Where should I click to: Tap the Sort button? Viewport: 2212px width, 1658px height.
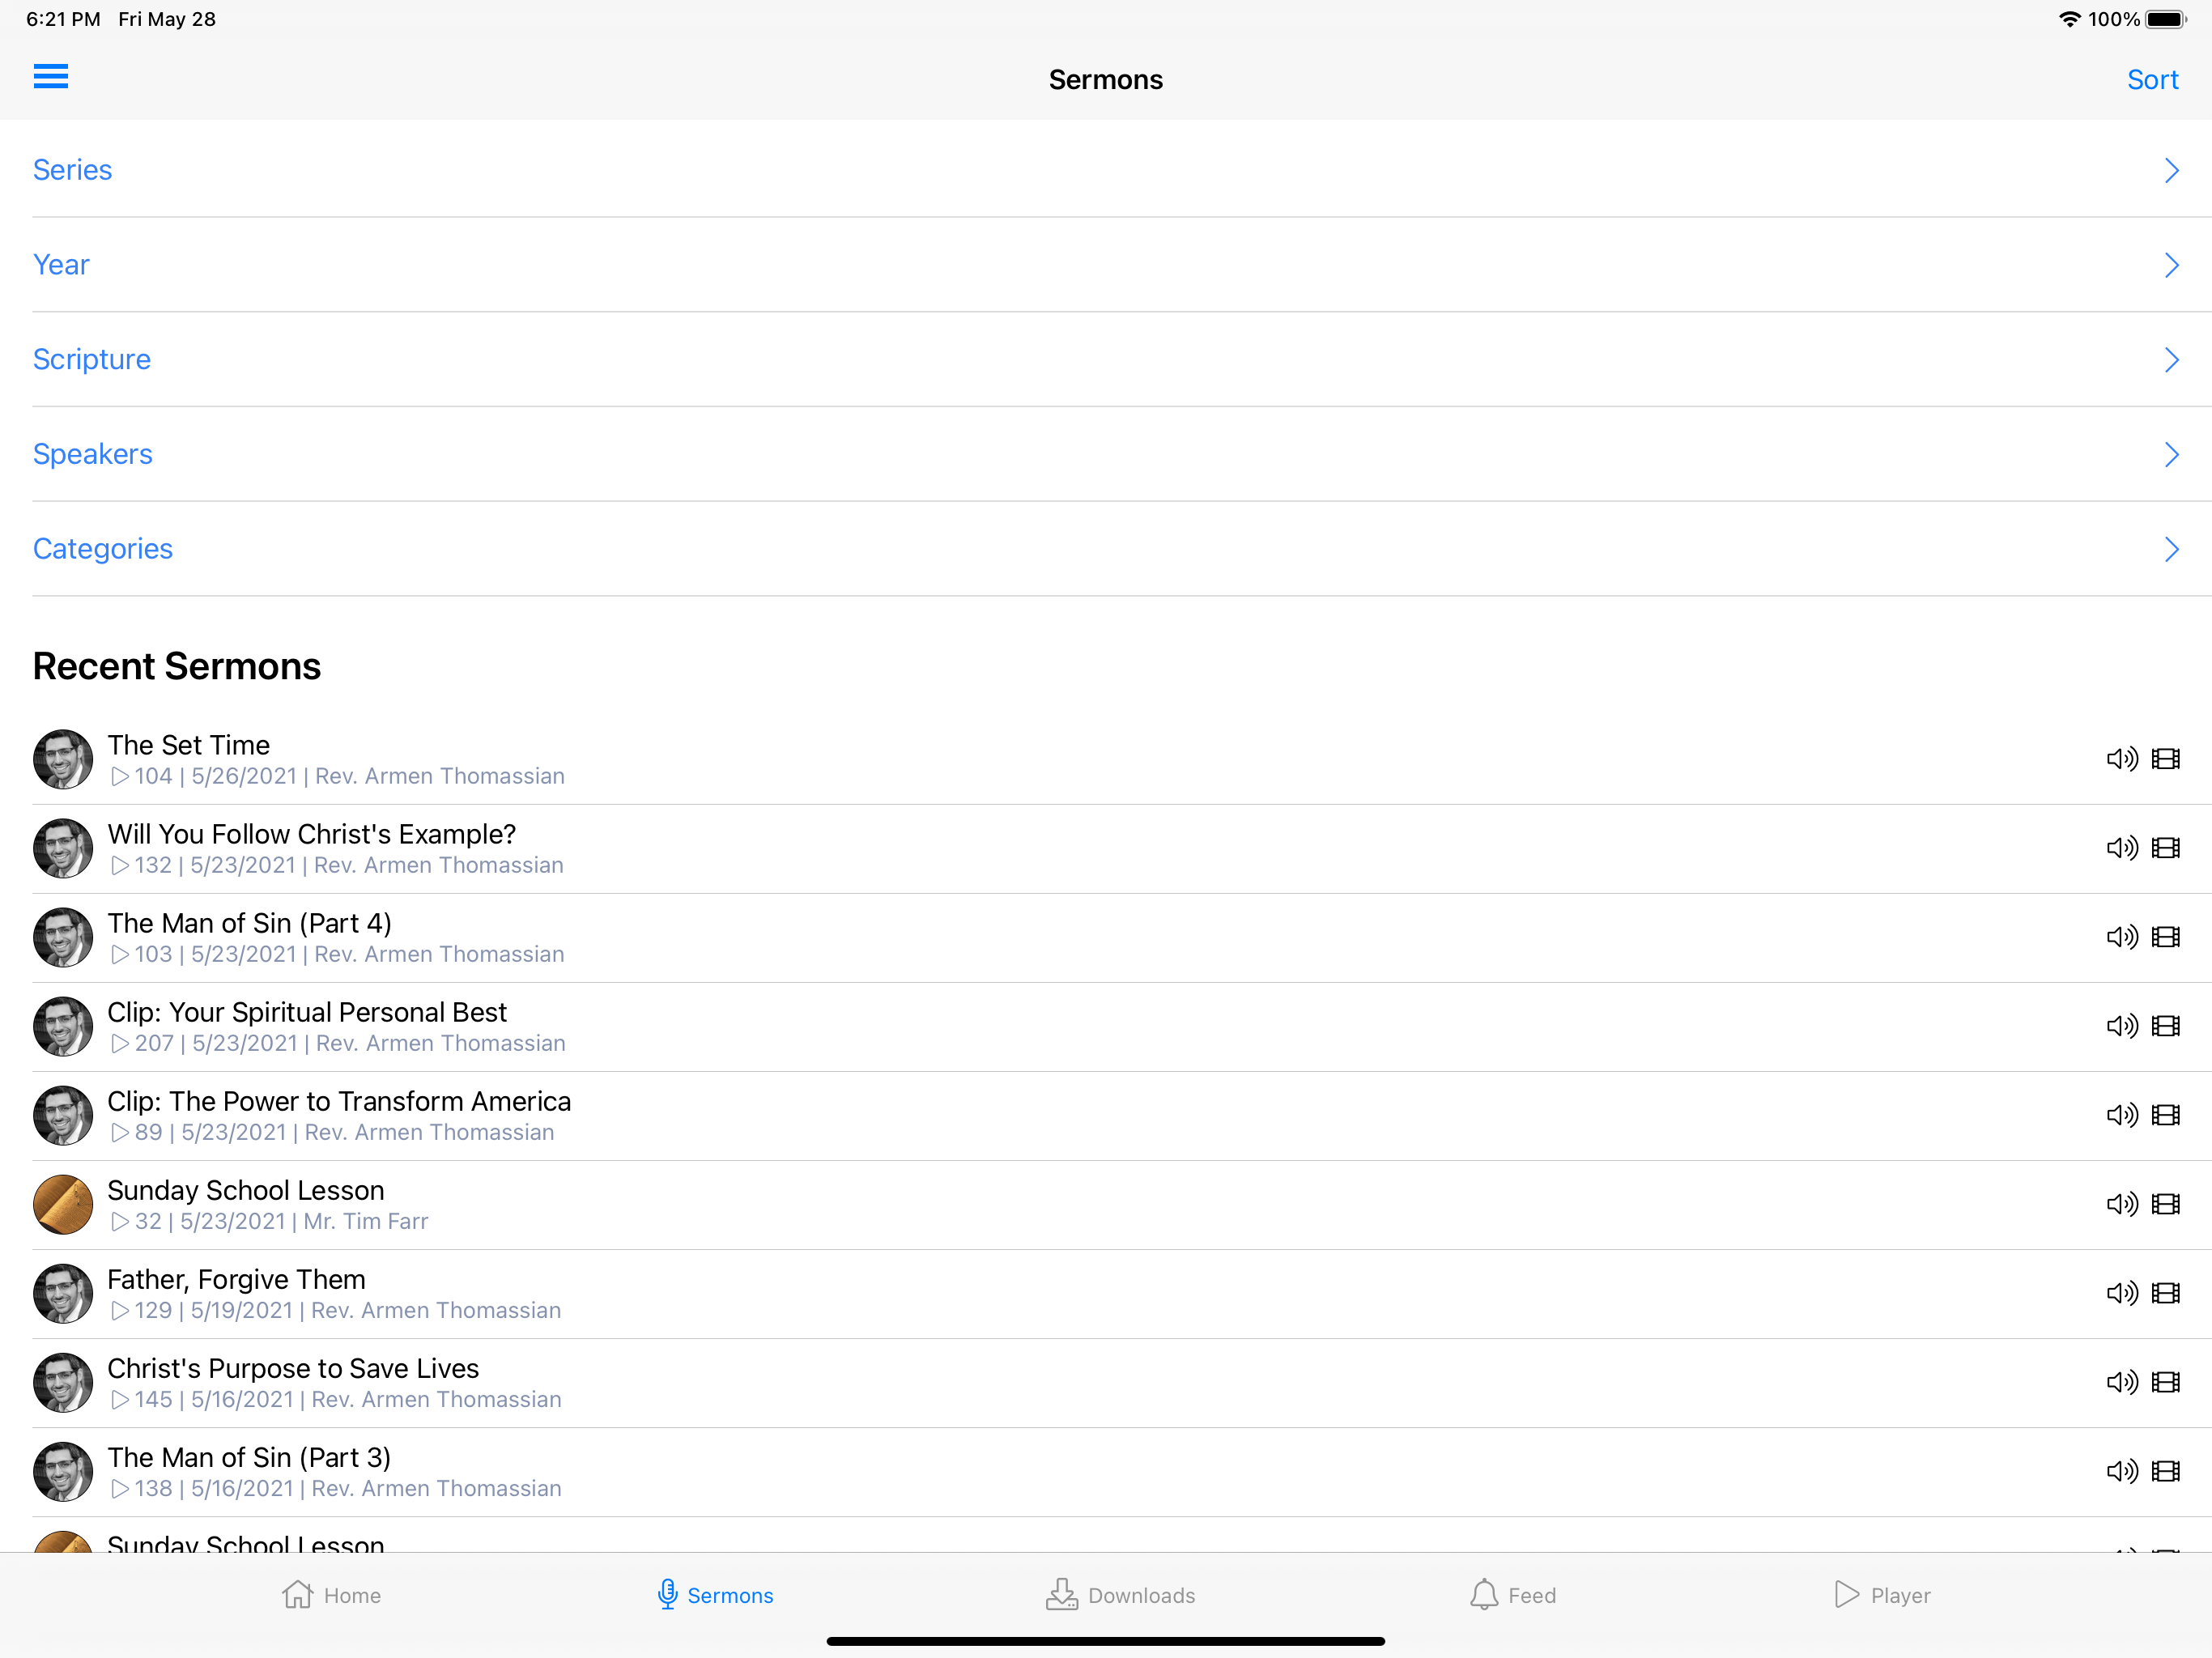pyautogui.click(x=2151, y=80)
